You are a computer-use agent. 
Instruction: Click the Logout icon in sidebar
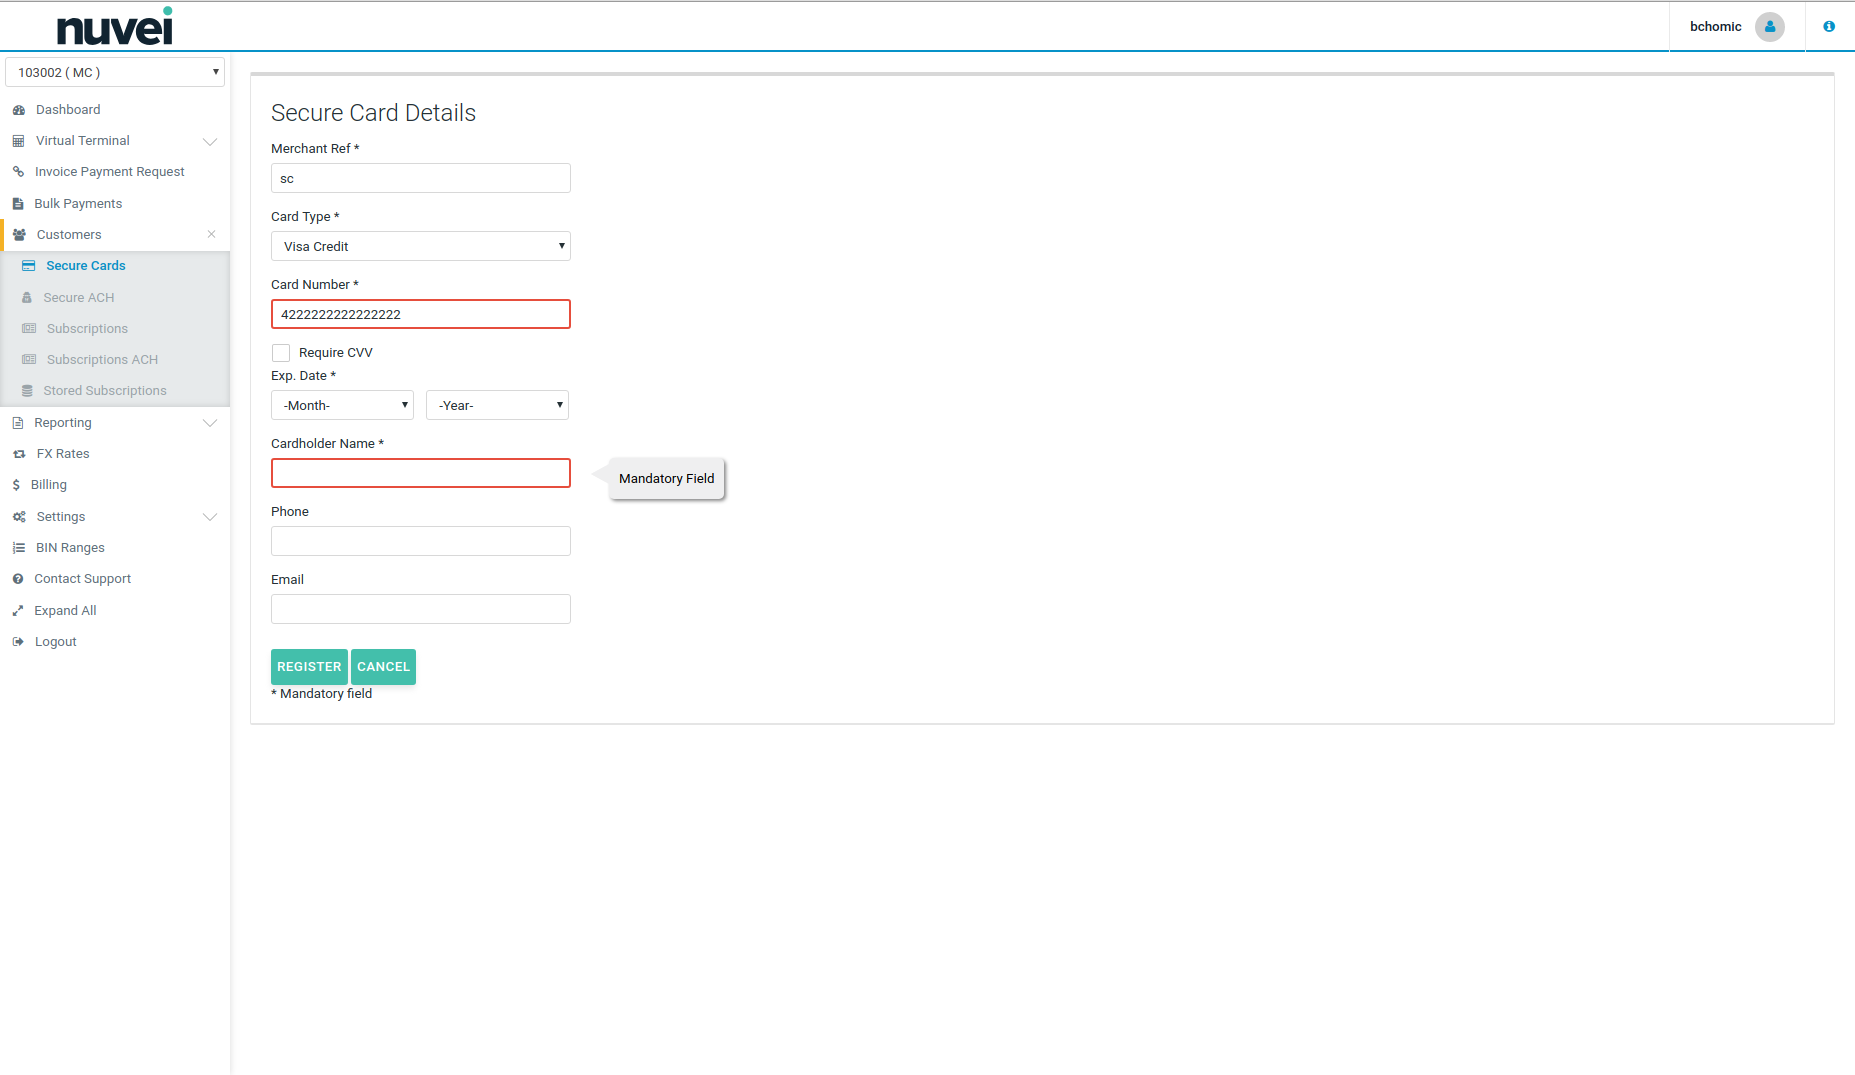pos(18,642)
